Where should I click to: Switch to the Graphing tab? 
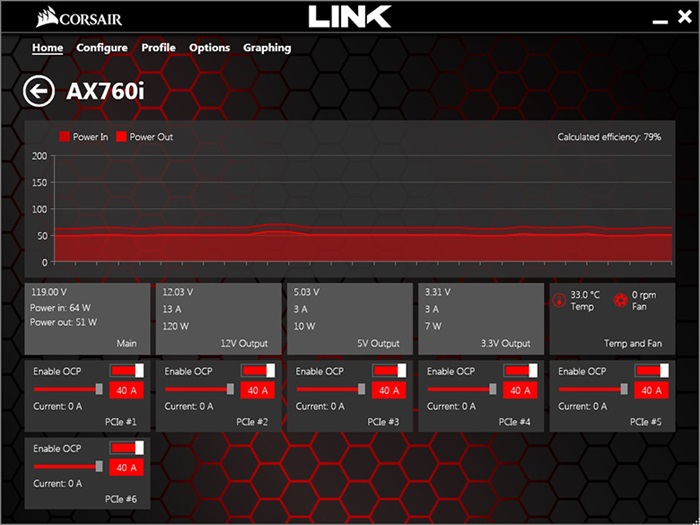(267, 48)
